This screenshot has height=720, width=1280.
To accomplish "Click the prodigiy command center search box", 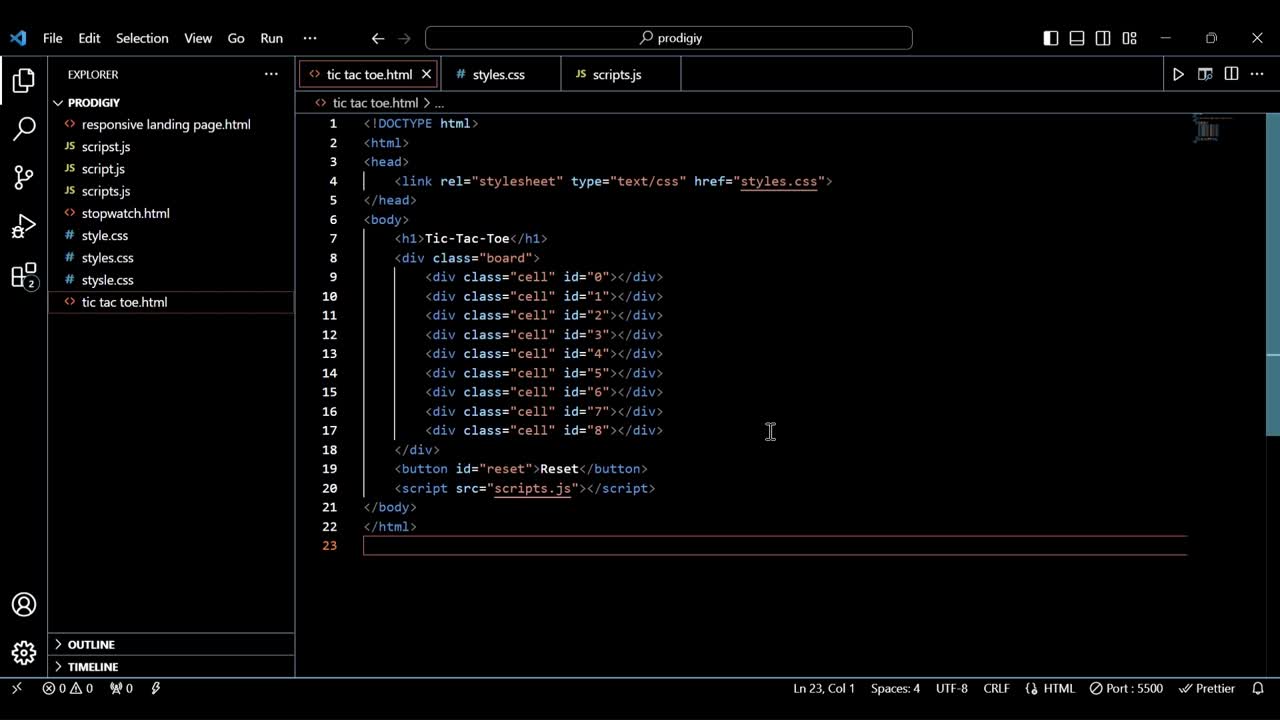I will tap(669, 38).
